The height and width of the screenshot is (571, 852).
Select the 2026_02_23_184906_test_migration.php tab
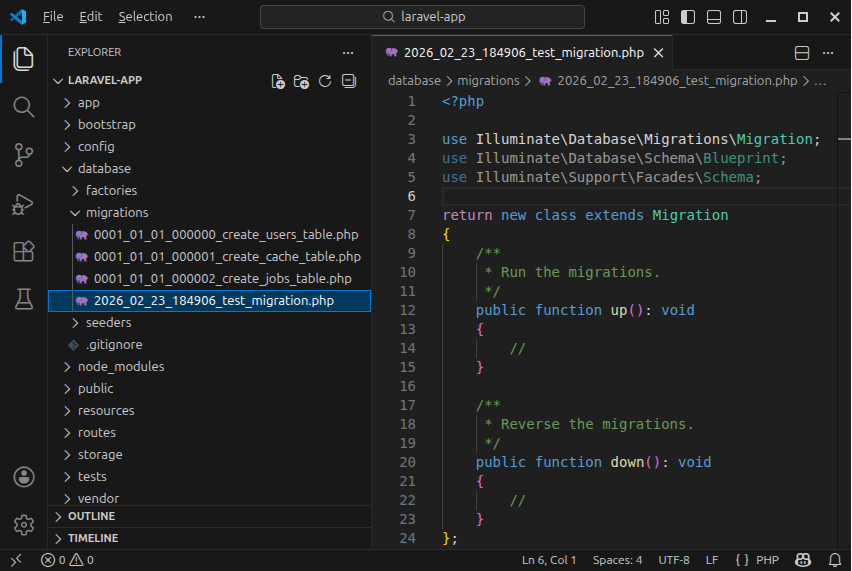522,53
